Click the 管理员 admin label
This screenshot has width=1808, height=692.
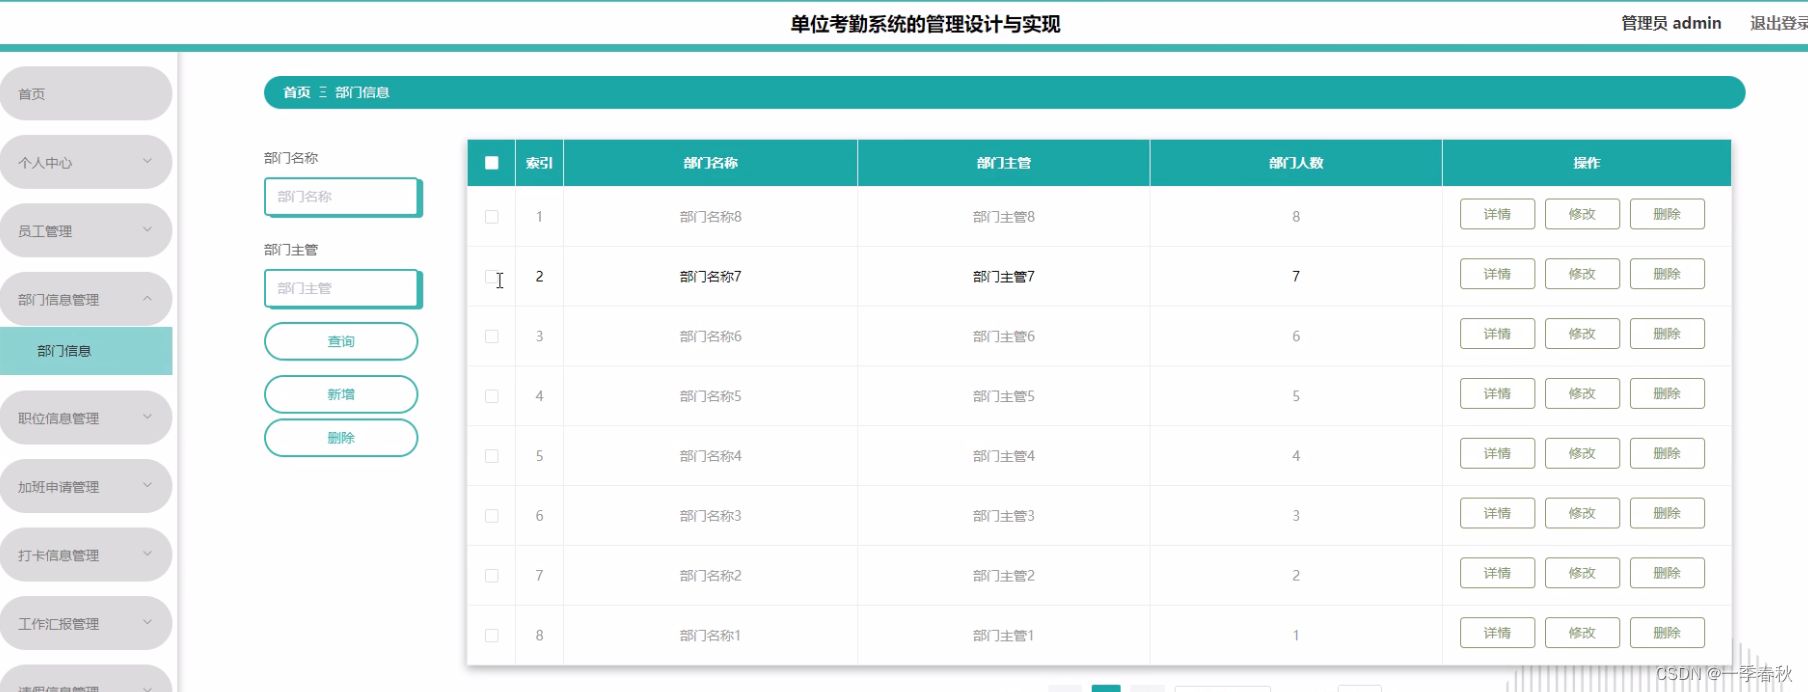point(1671,23)
